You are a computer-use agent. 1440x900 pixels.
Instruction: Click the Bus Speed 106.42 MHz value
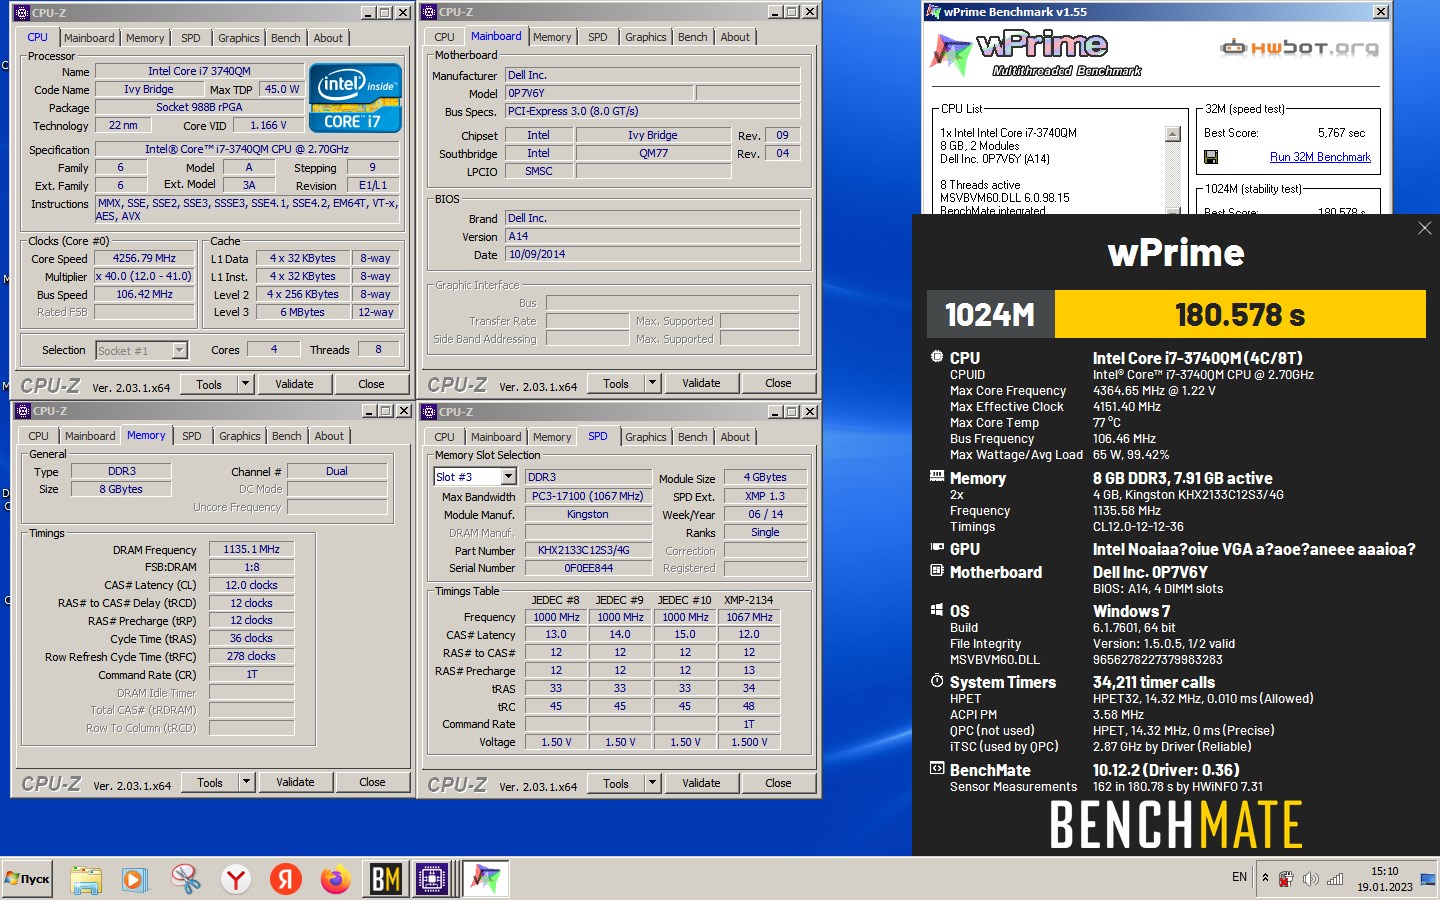(144, 295)
